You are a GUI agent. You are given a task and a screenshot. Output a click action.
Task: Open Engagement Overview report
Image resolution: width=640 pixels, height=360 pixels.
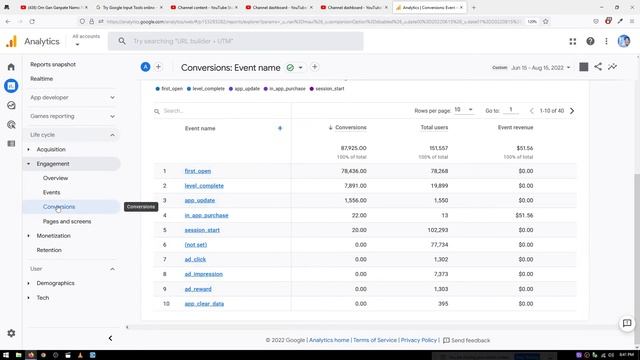[56, 178]
